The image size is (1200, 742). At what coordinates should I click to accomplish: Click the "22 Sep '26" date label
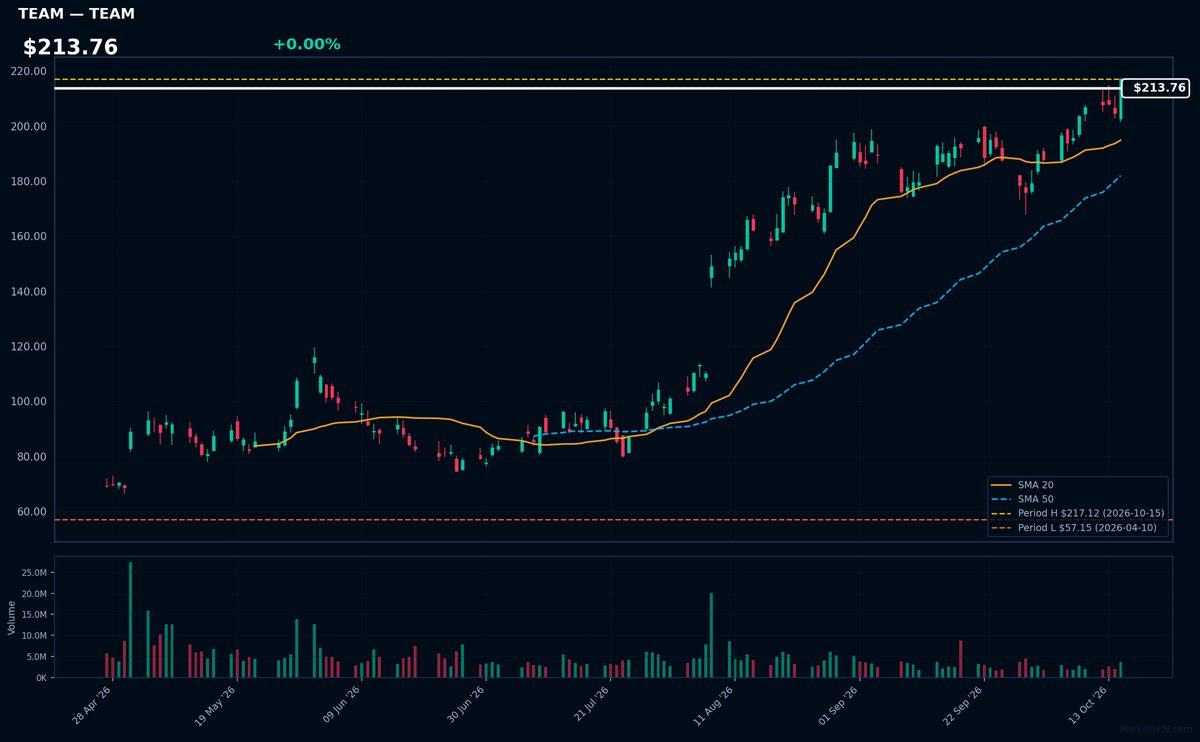pyautogui.click(x=962, y=706)
